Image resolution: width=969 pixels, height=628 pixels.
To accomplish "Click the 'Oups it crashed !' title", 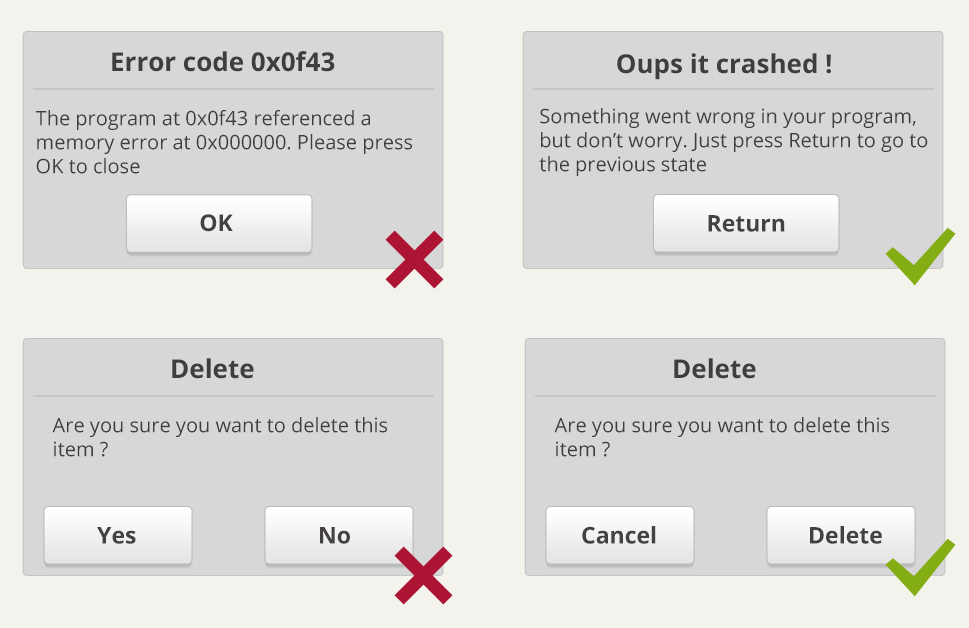I will coord(724,64).
